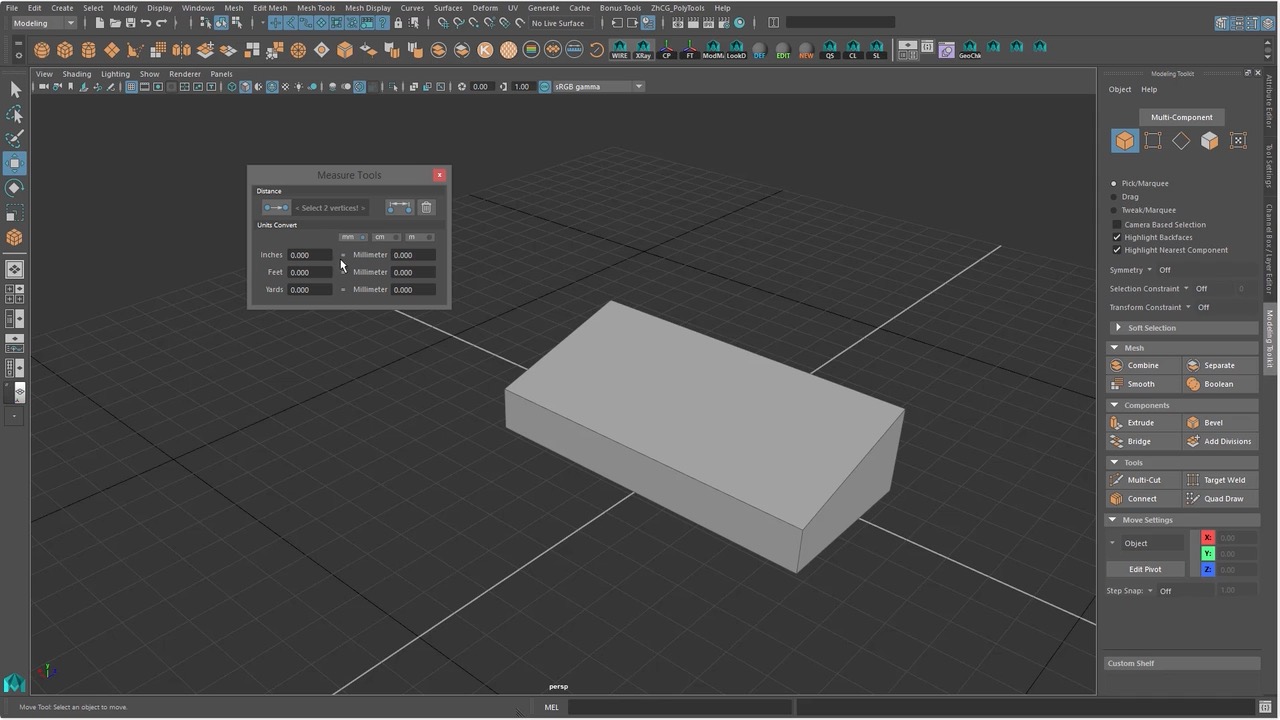Image resolution: width=1280 pixels, height=720 pixels.
Task: Click the Multi-Component button
Action: coord(1181,117)
